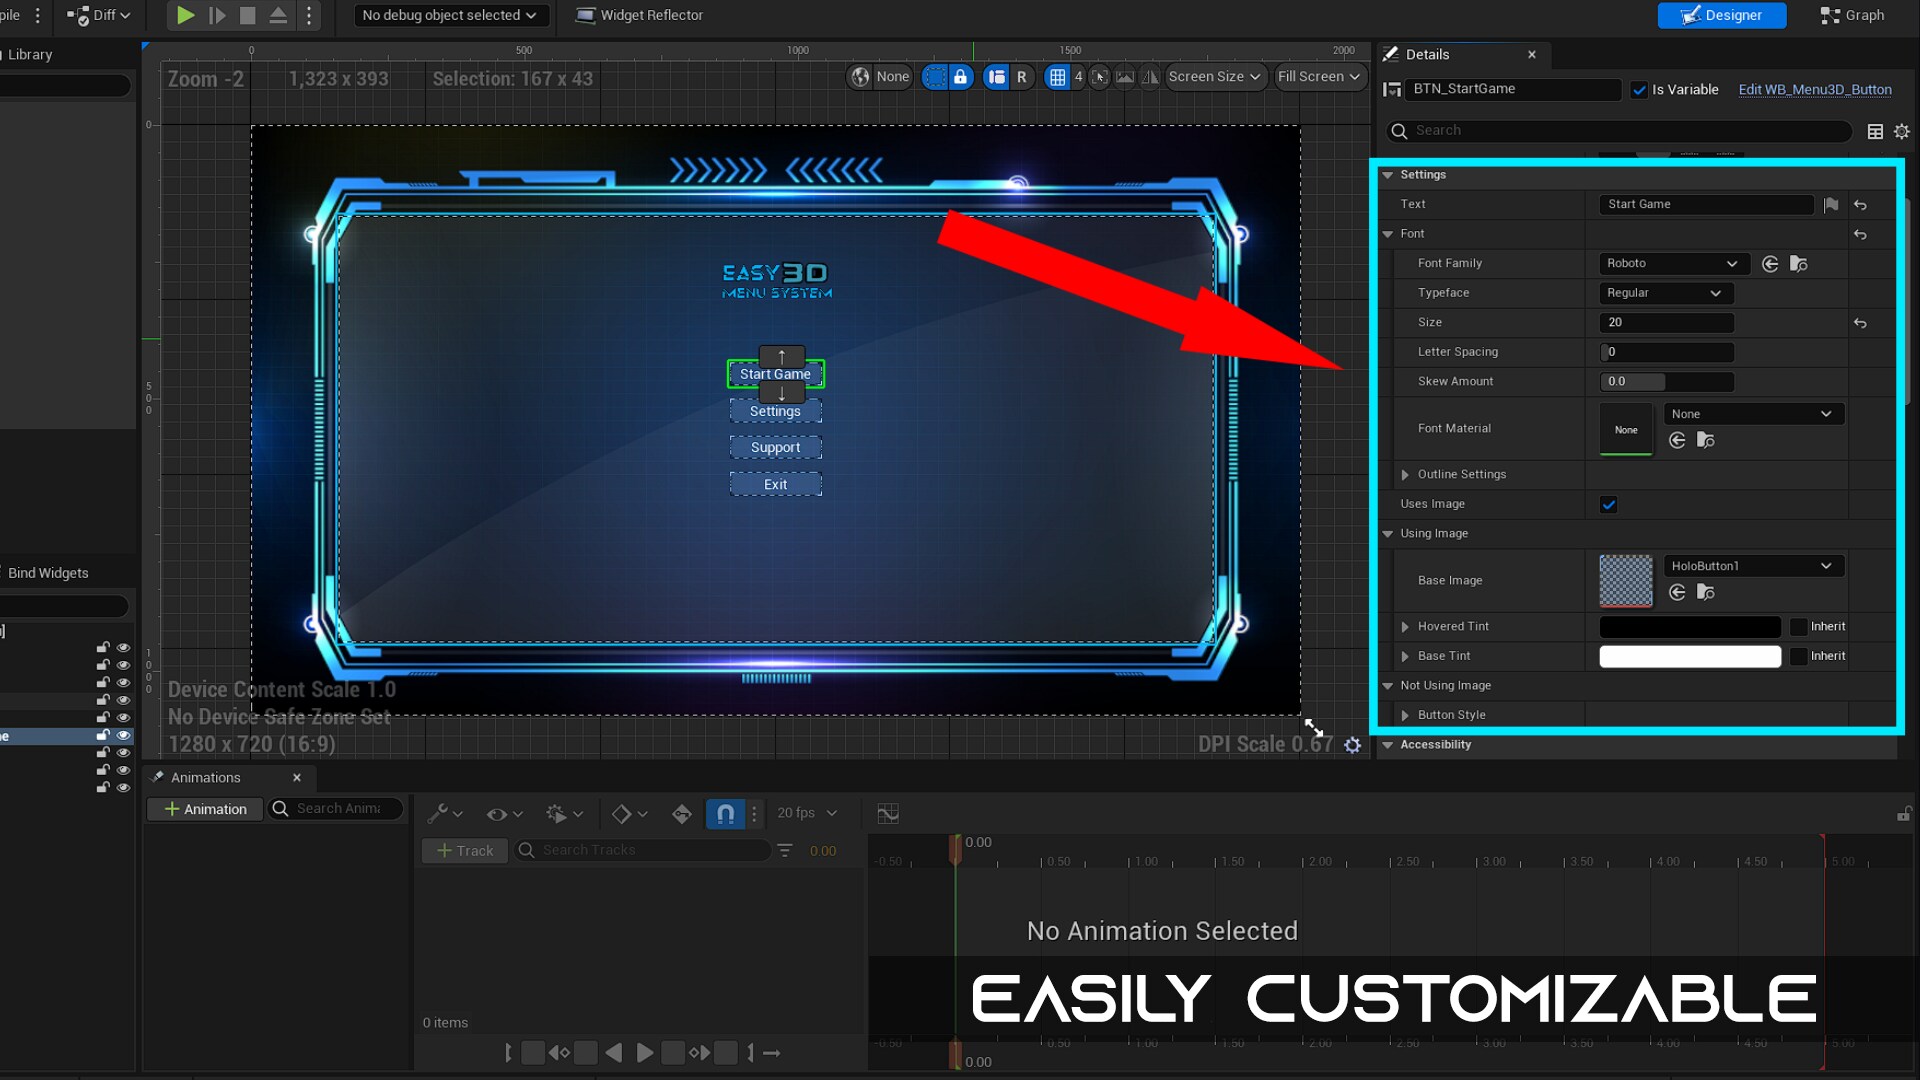Open the Screen Size dropdown
The height and width of the screenshot is (1080, 1920).
coord(1214,77)
